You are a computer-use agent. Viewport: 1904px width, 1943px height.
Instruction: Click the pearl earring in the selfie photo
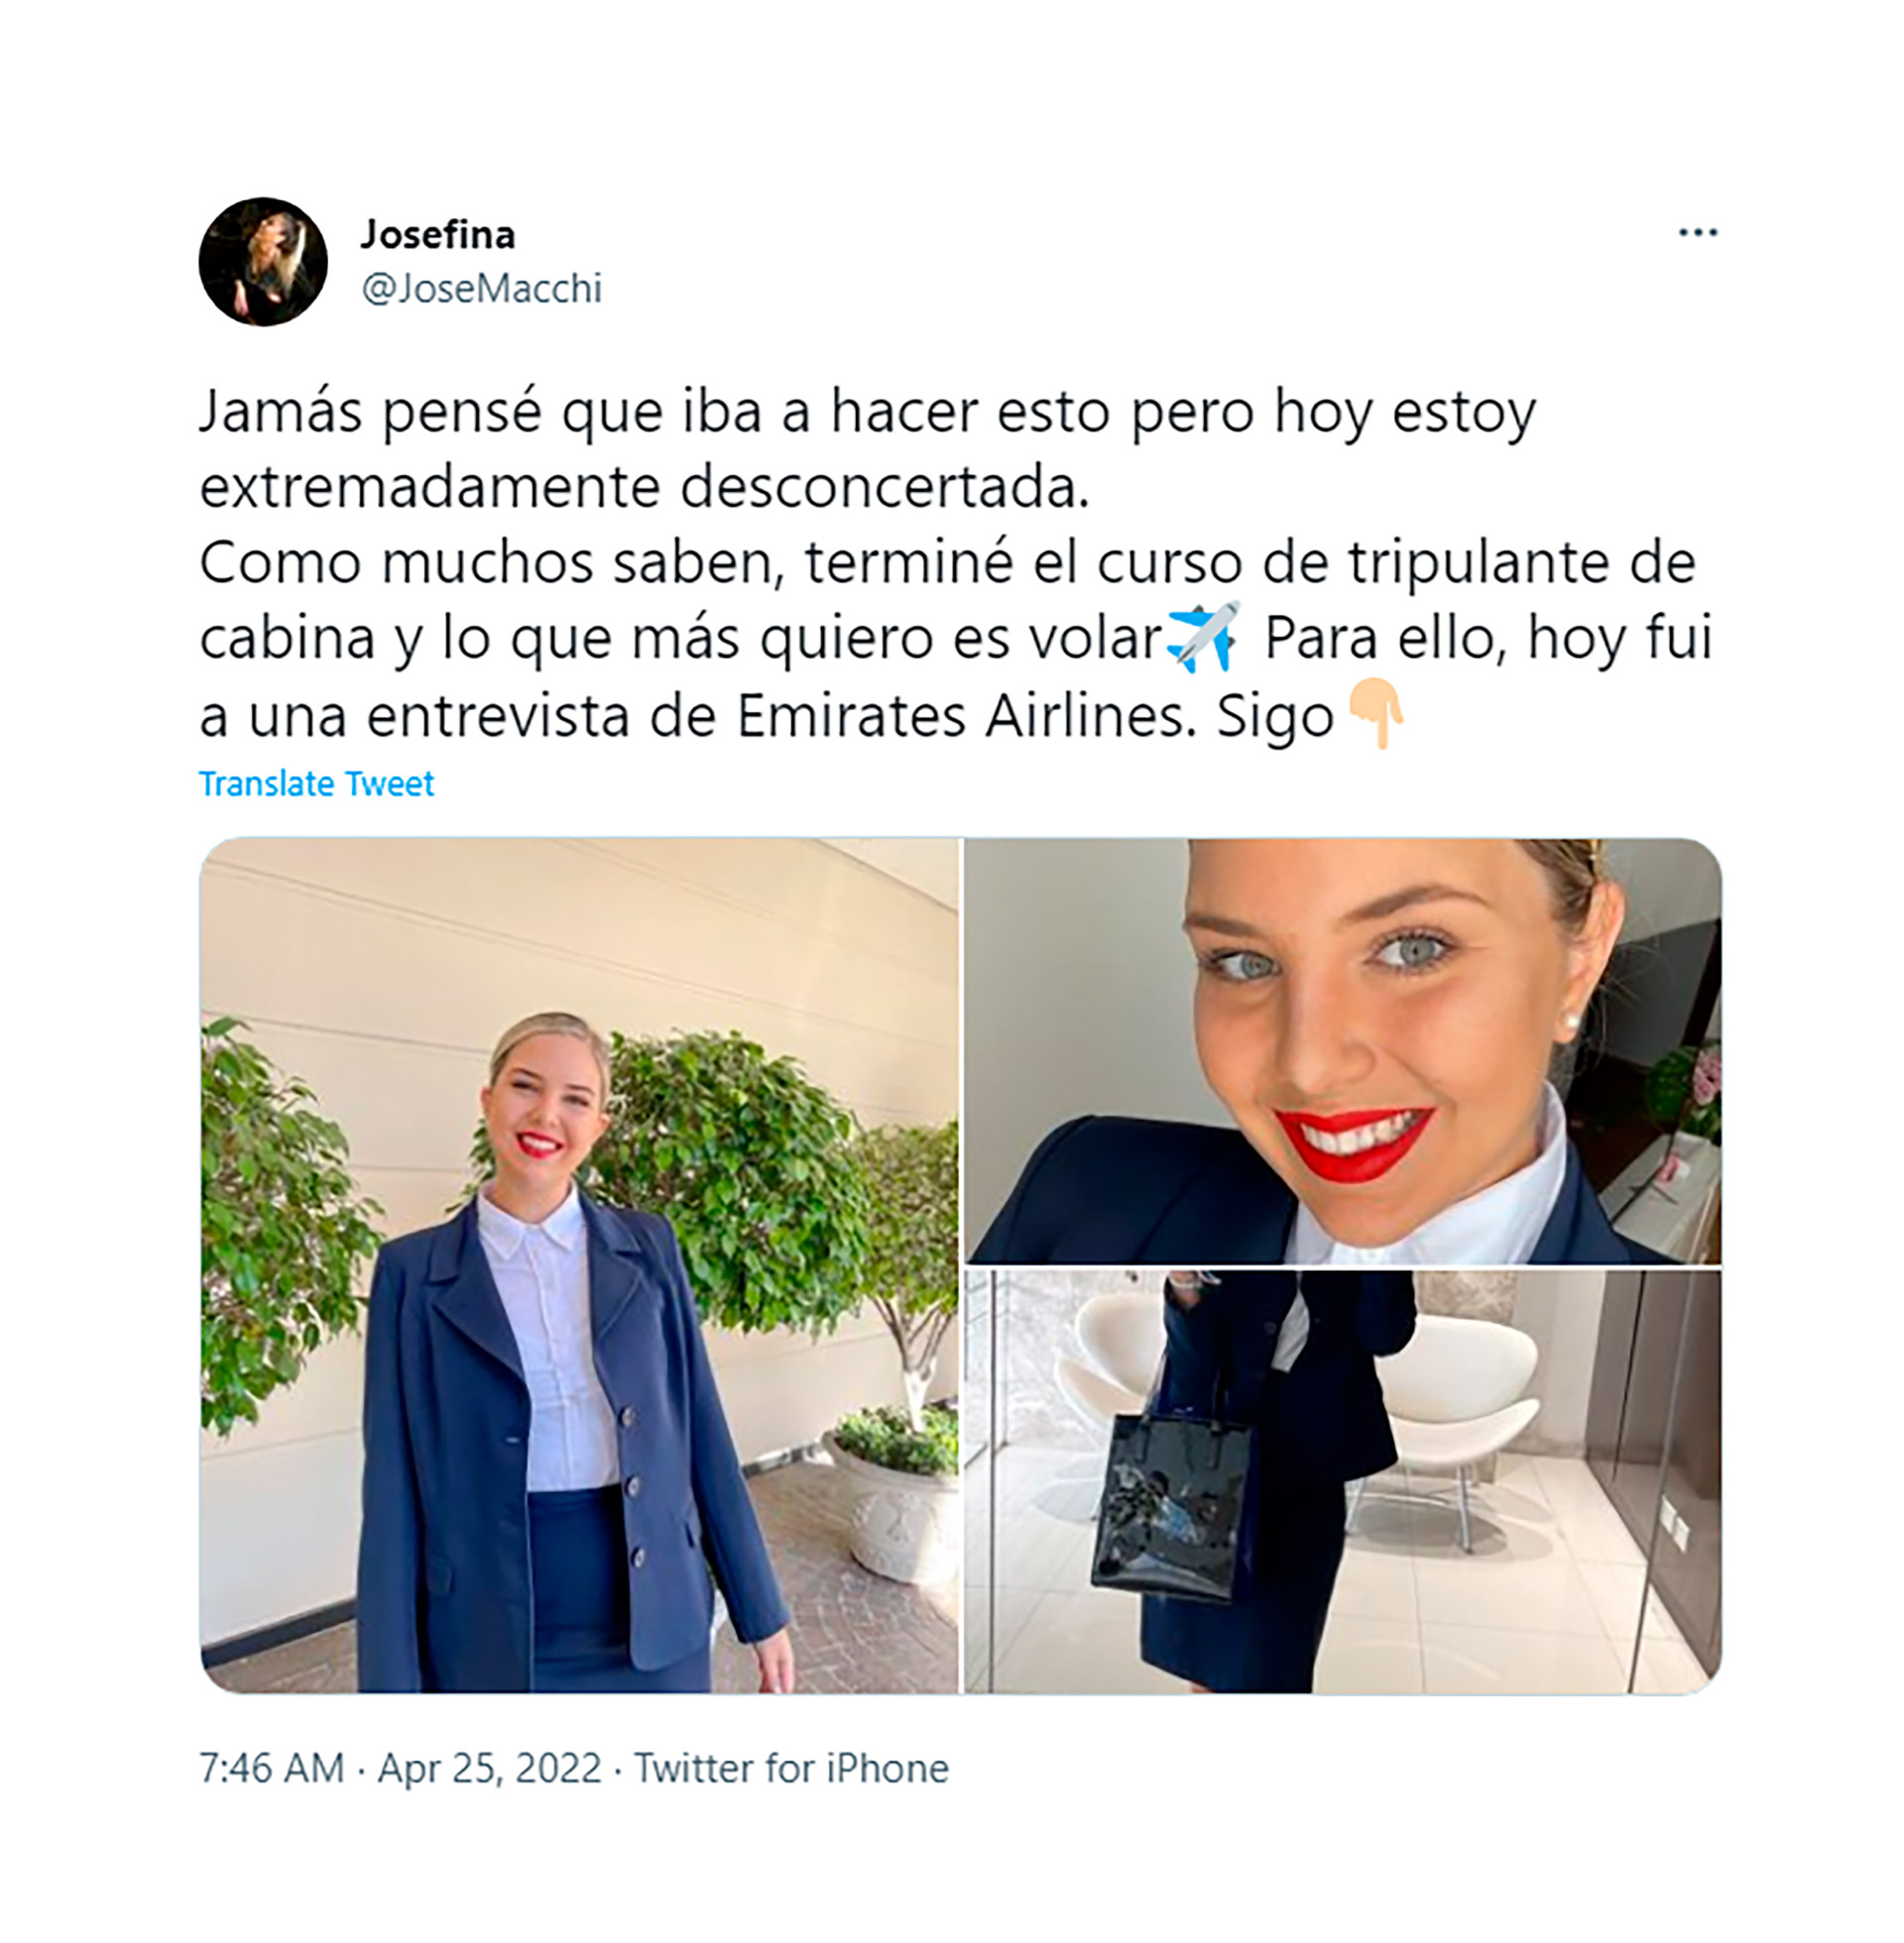coord(1570,1023)
